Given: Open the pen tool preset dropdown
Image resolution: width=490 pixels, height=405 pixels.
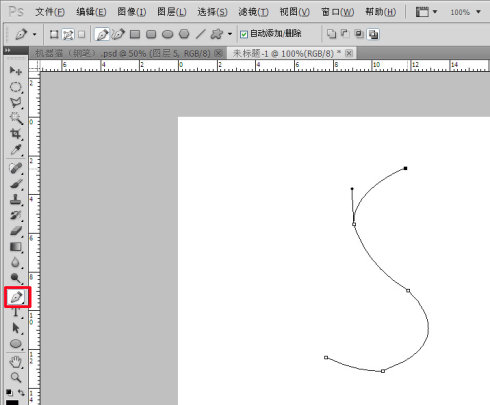Looking at the screenshot, I should (x=25, y=34).
